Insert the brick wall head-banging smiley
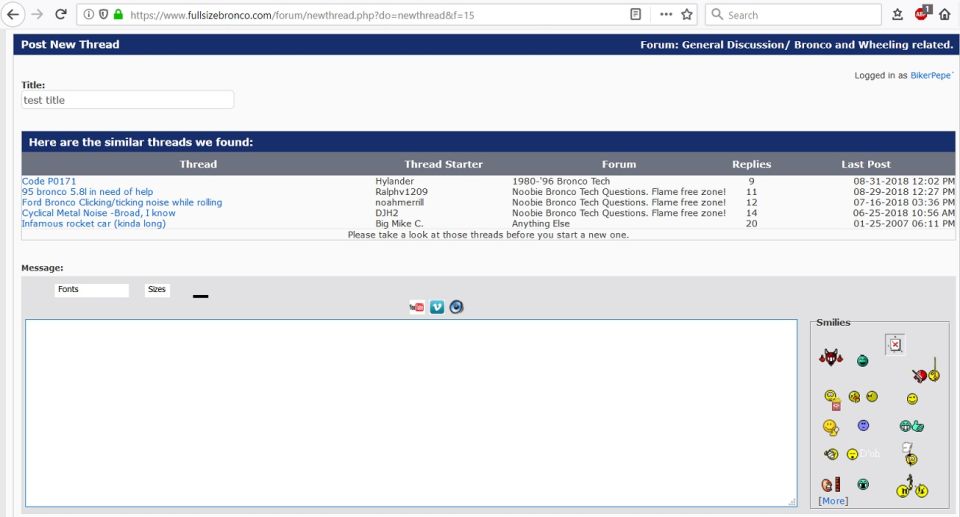This screenshot has height=517, width=960. point(831,485)
